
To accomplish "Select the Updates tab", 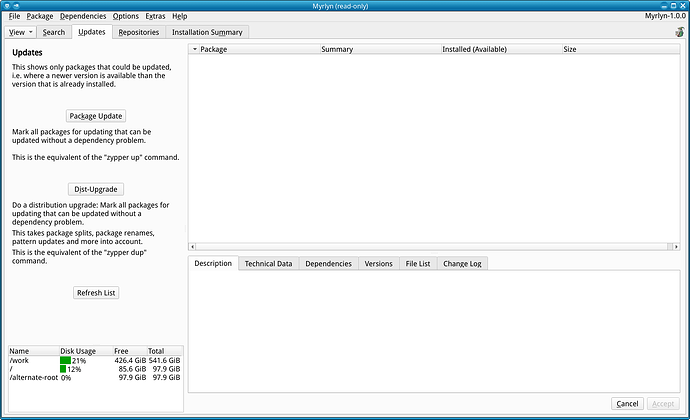I will 92,32.
